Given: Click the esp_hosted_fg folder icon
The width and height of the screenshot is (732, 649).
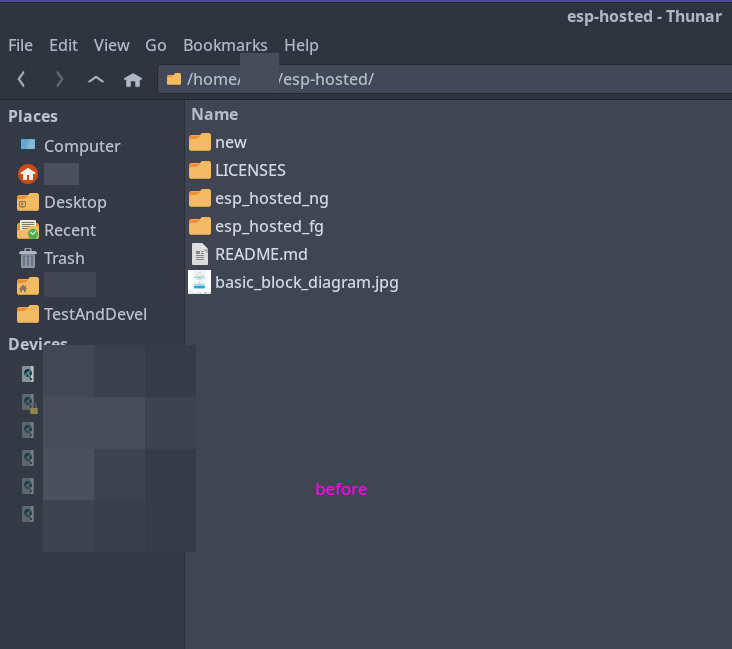Looking at the screenshot, I should coord(200,226).
